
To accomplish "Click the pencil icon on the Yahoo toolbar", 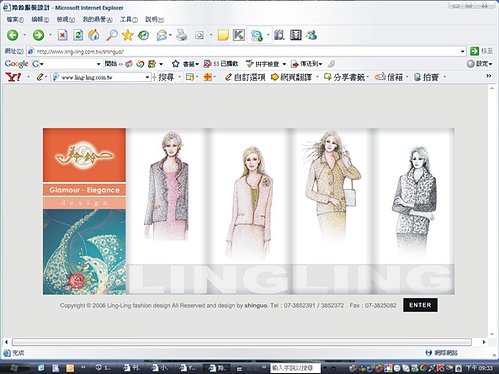I will point(40,77).
